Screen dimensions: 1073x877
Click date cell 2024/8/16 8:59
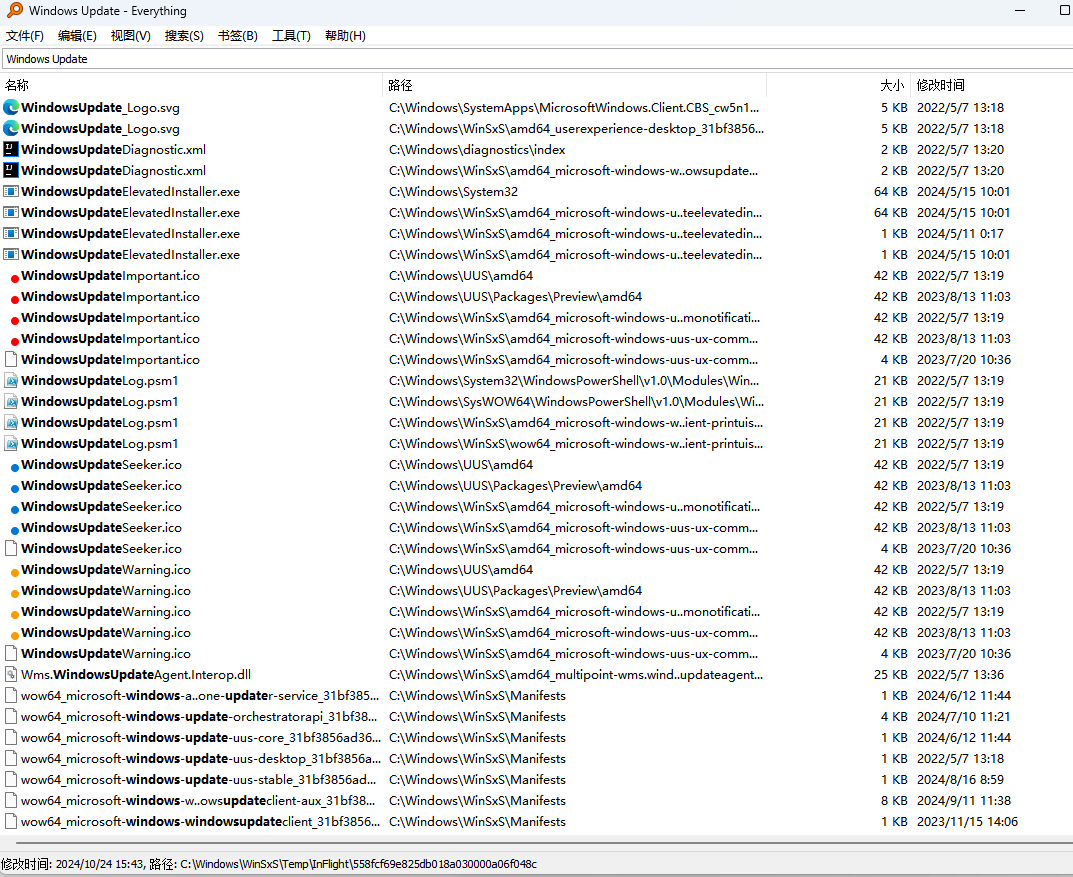coord(960,779)
